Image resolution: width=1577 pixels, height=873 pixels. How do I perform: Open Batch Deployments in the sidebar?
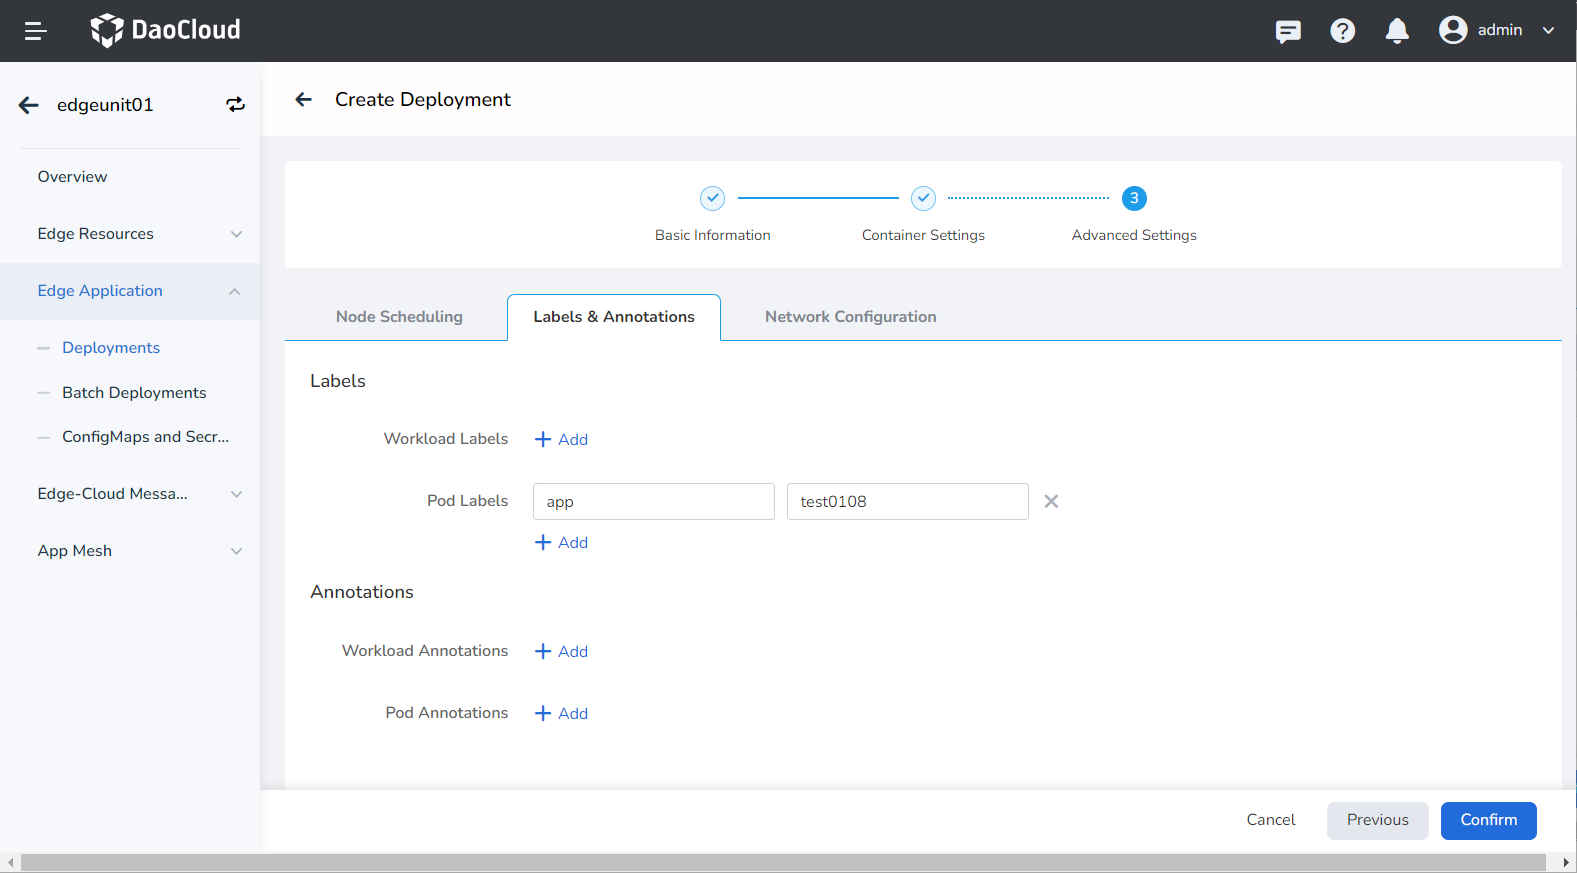click(x=134, y=393)
